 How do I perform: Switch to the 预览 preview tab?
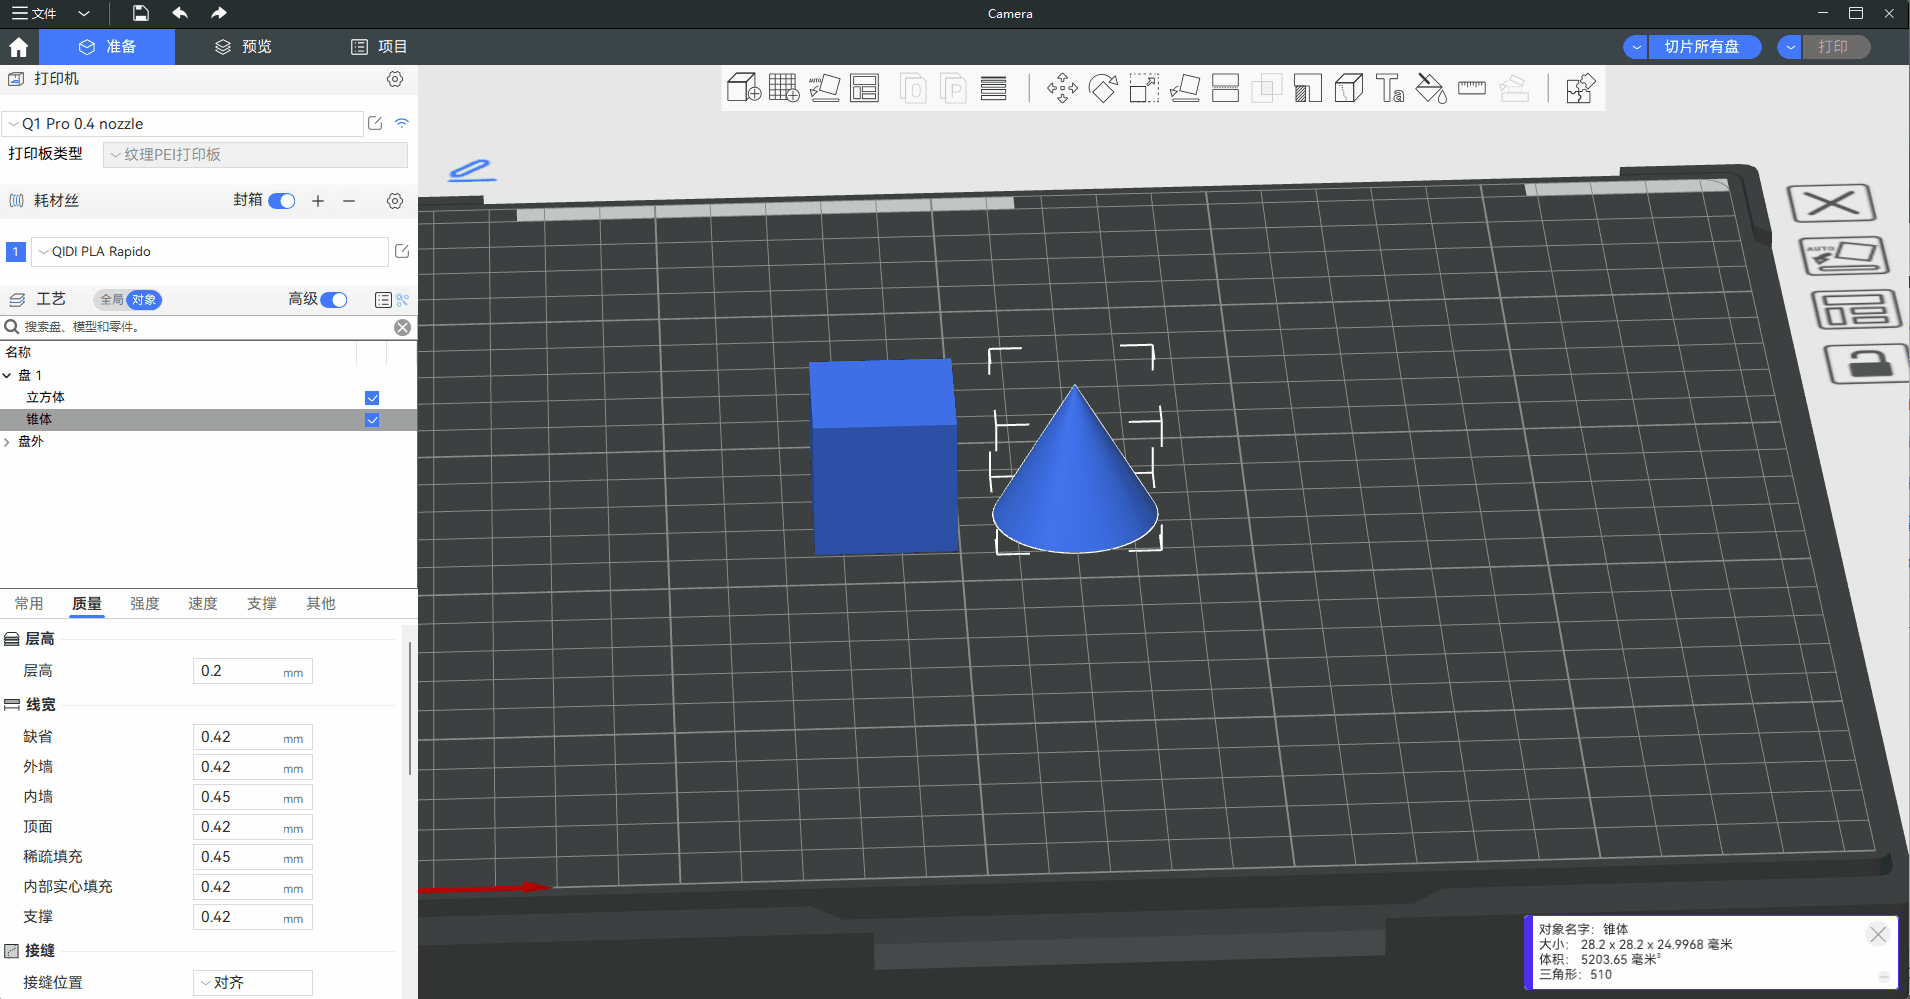pos(244,47)
